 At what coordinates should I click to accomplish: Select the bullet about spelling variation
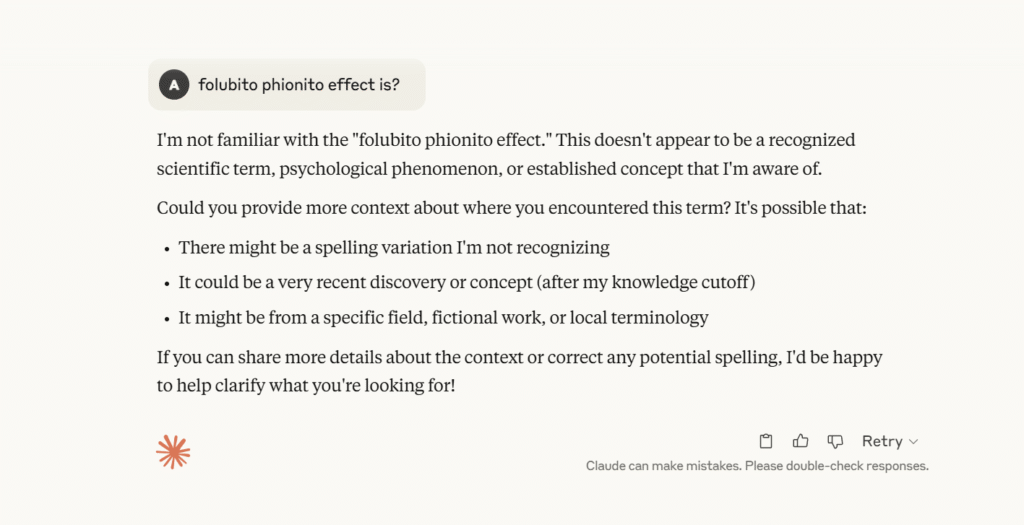coord(394,248)
